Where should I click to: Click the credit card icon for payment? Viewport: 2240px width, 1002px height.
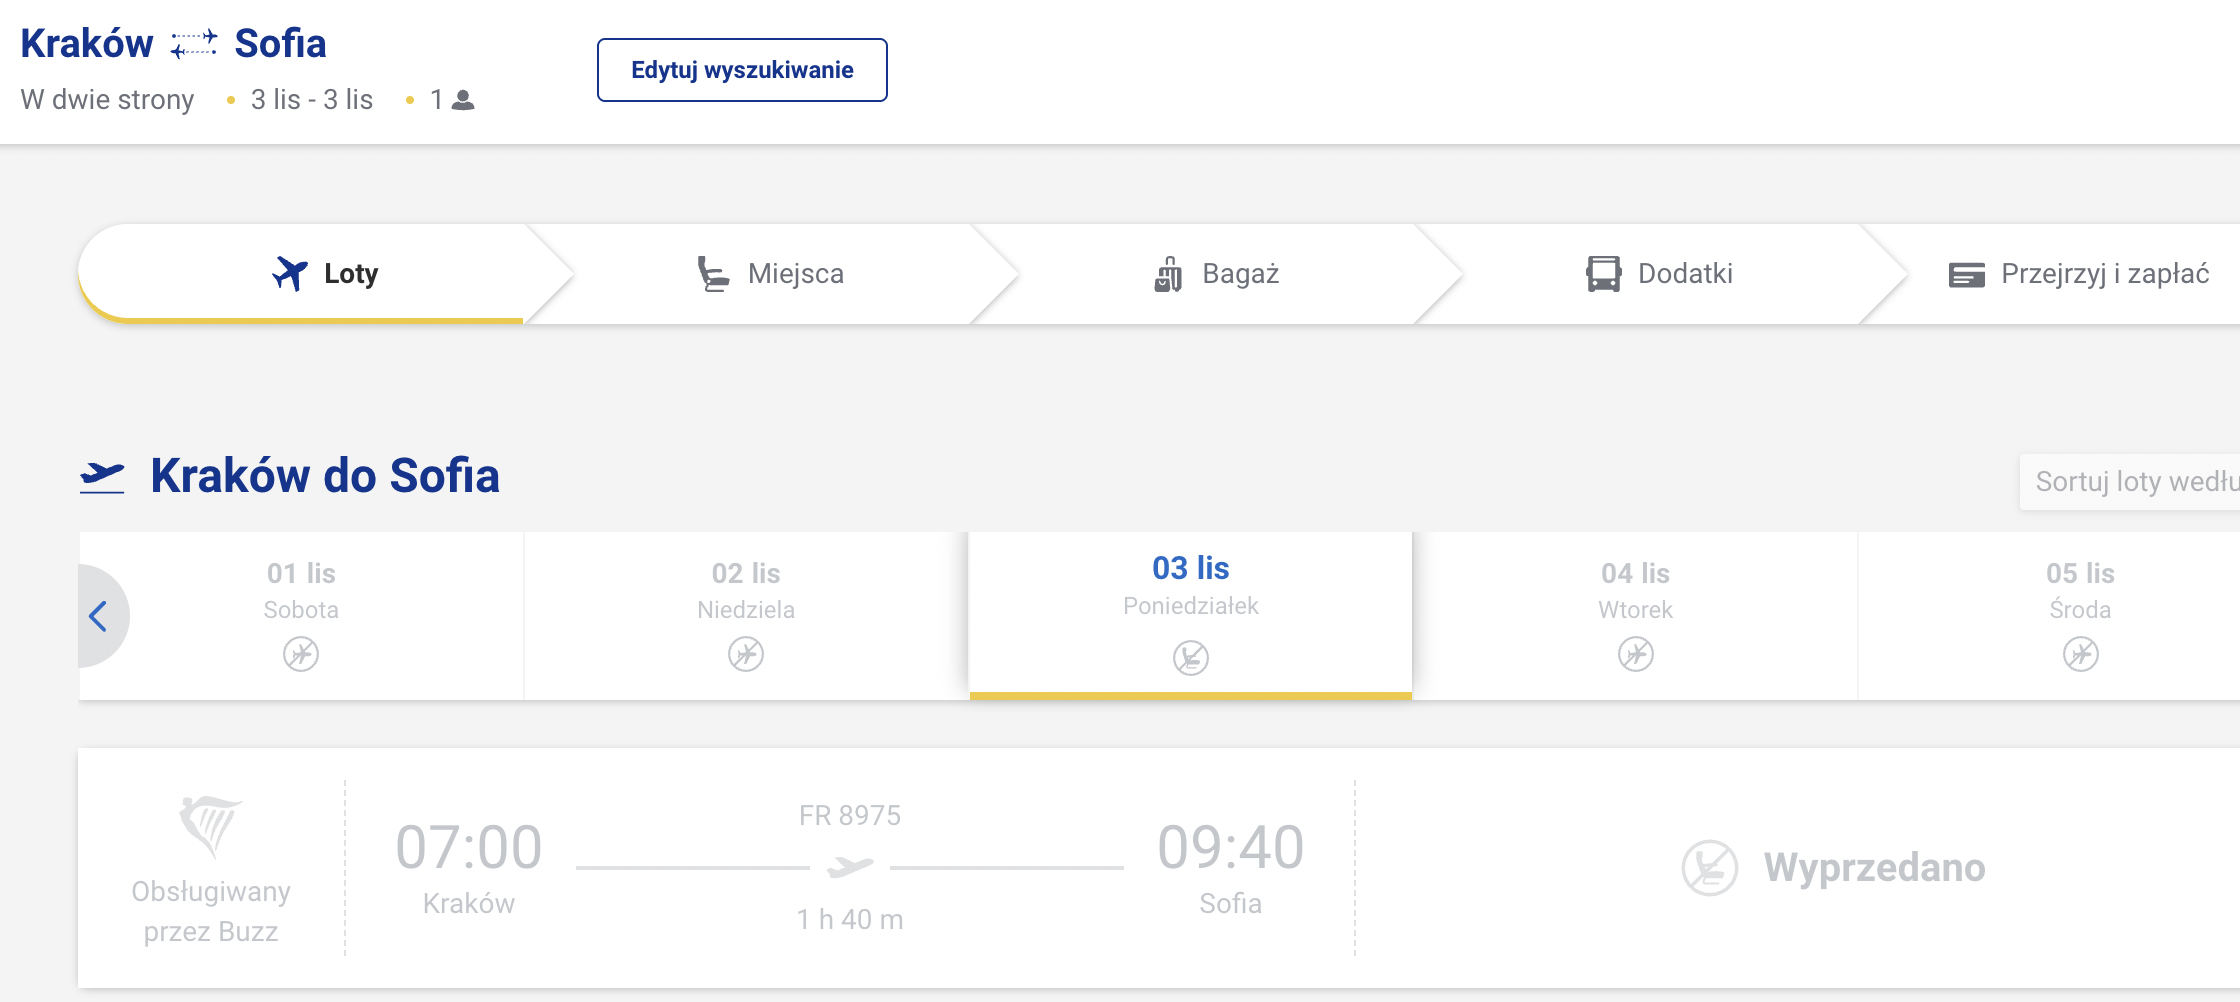click(x=1967, y=275)
